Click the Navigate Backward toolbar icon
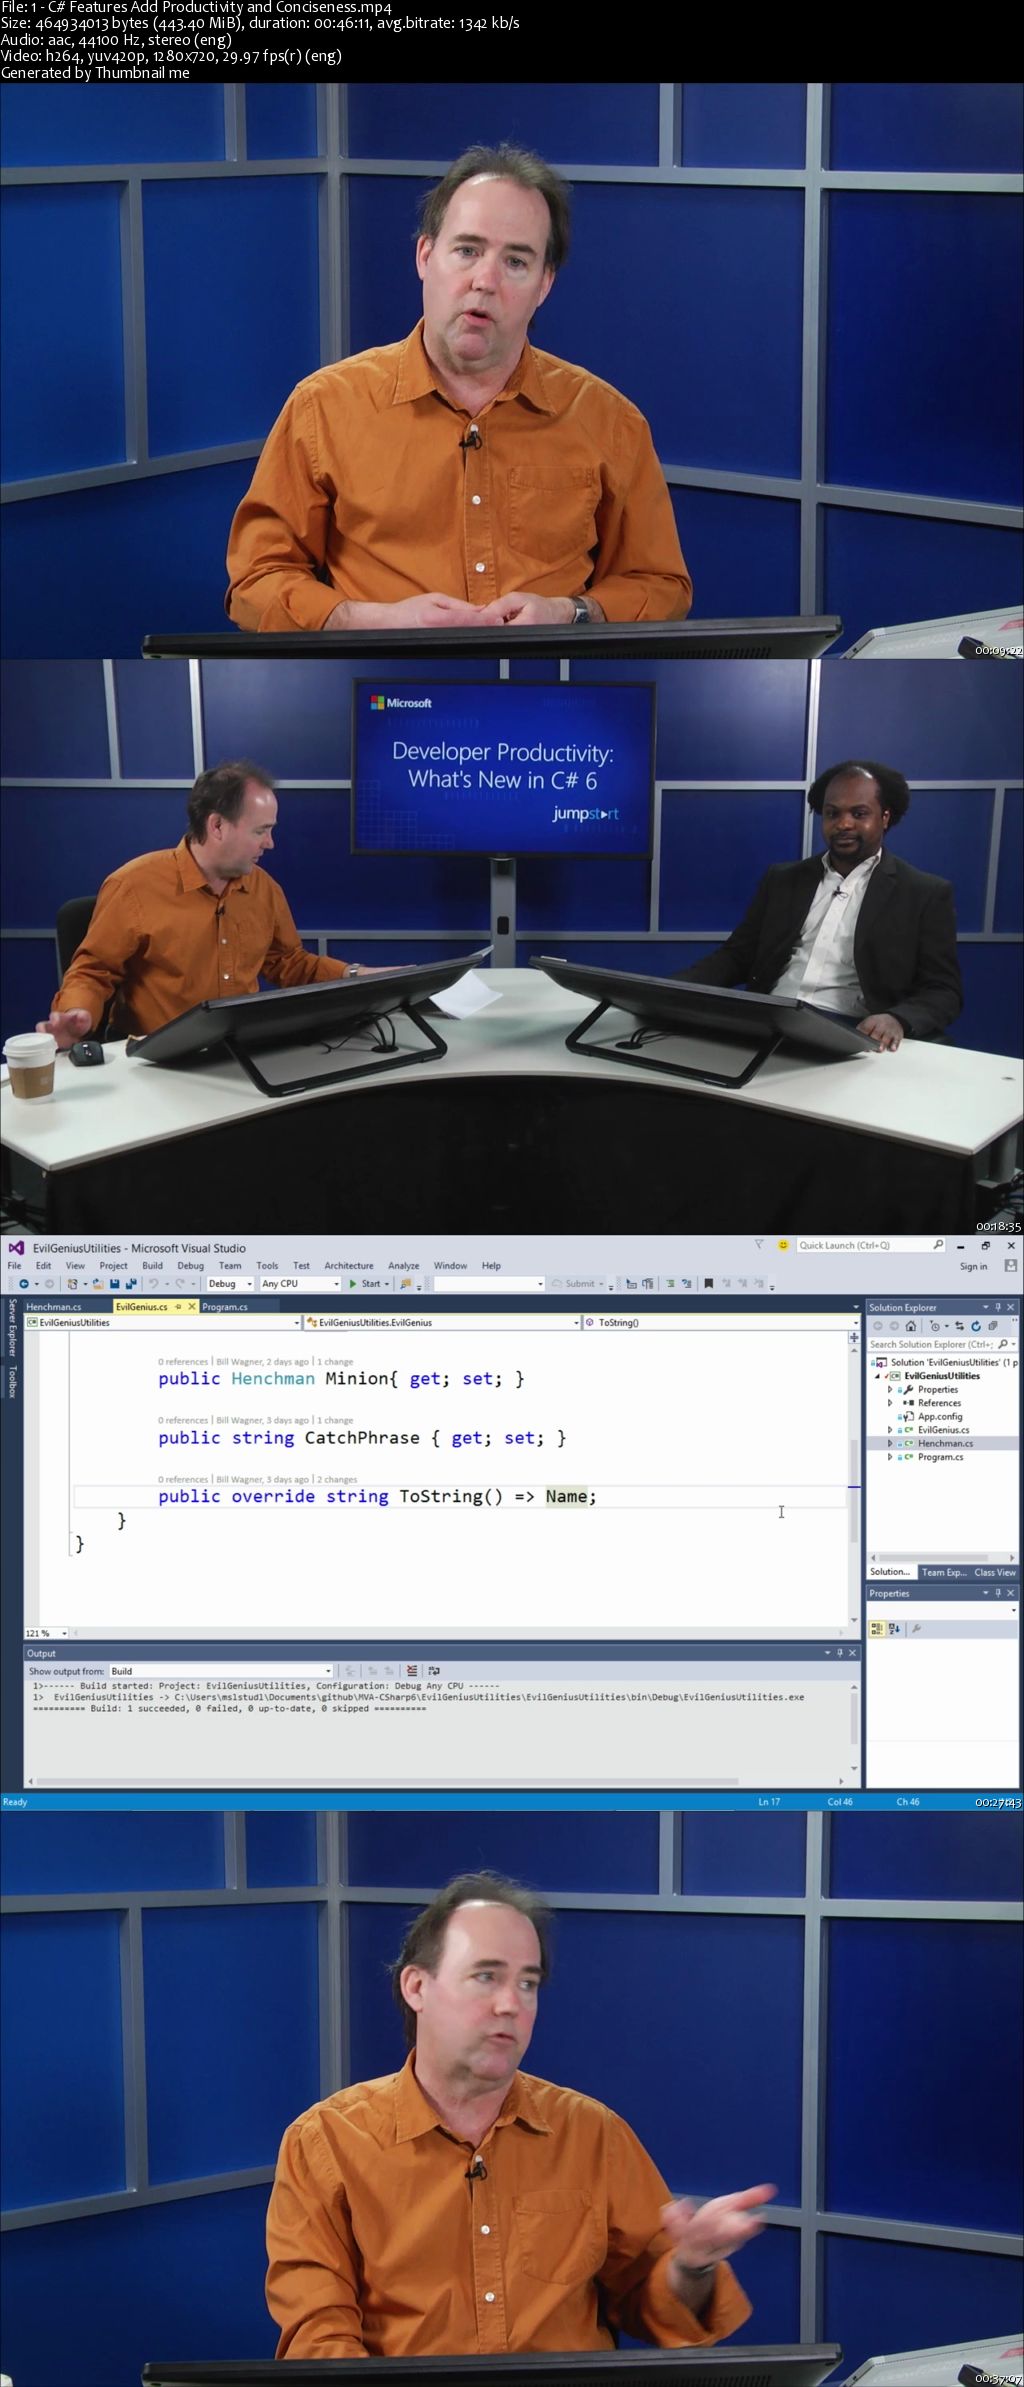The width and height of the screenshot is (1024, 2387). click(23, 1284)
